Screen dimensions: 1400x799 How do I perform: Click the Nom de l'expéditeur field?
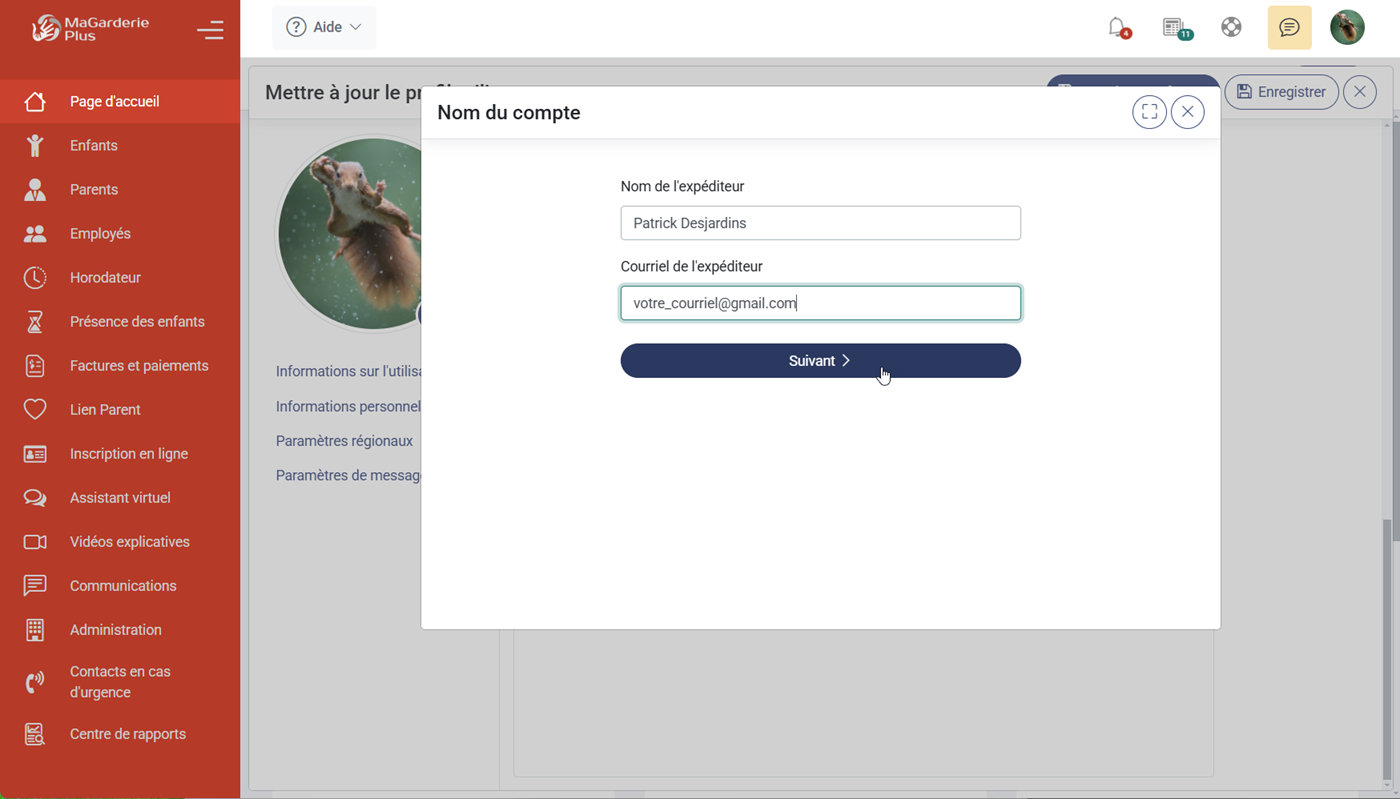click(x=820, y=223)
